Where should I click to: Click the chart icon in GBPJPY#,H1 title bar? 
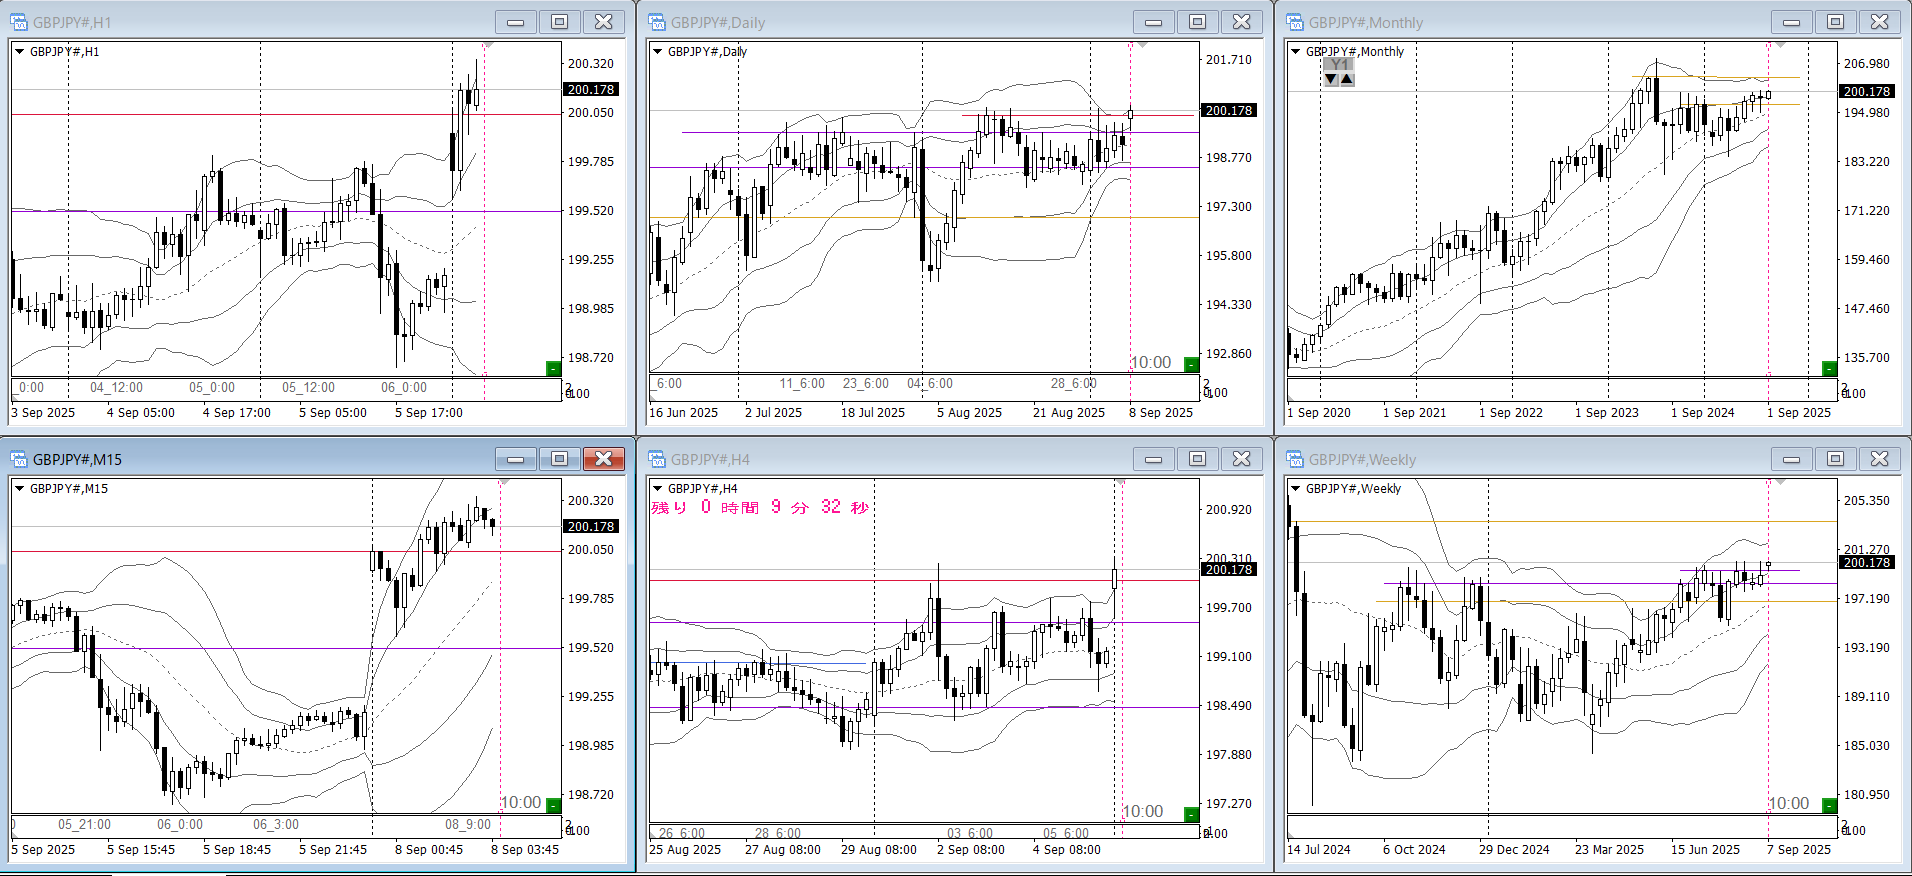tap(19, 22)
